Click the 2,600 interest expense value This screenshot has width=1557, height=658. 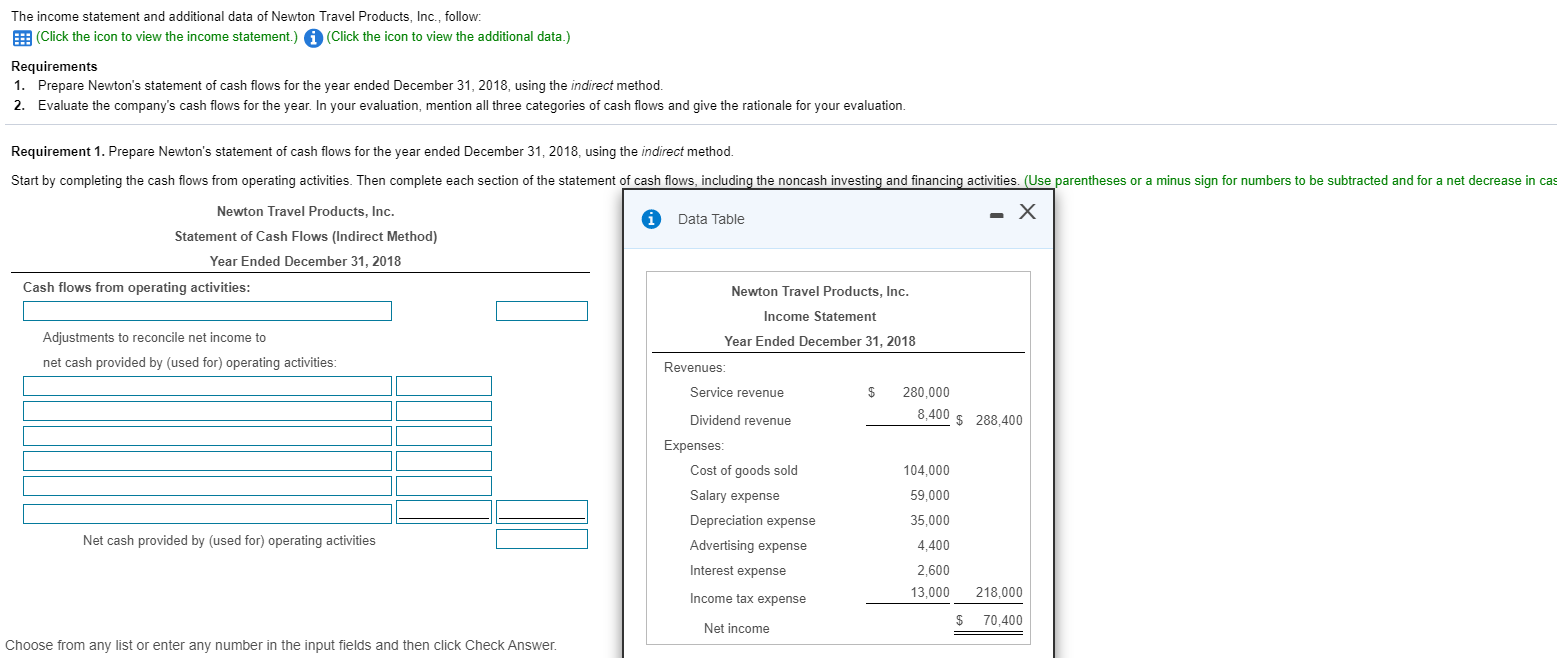point(934,571)
